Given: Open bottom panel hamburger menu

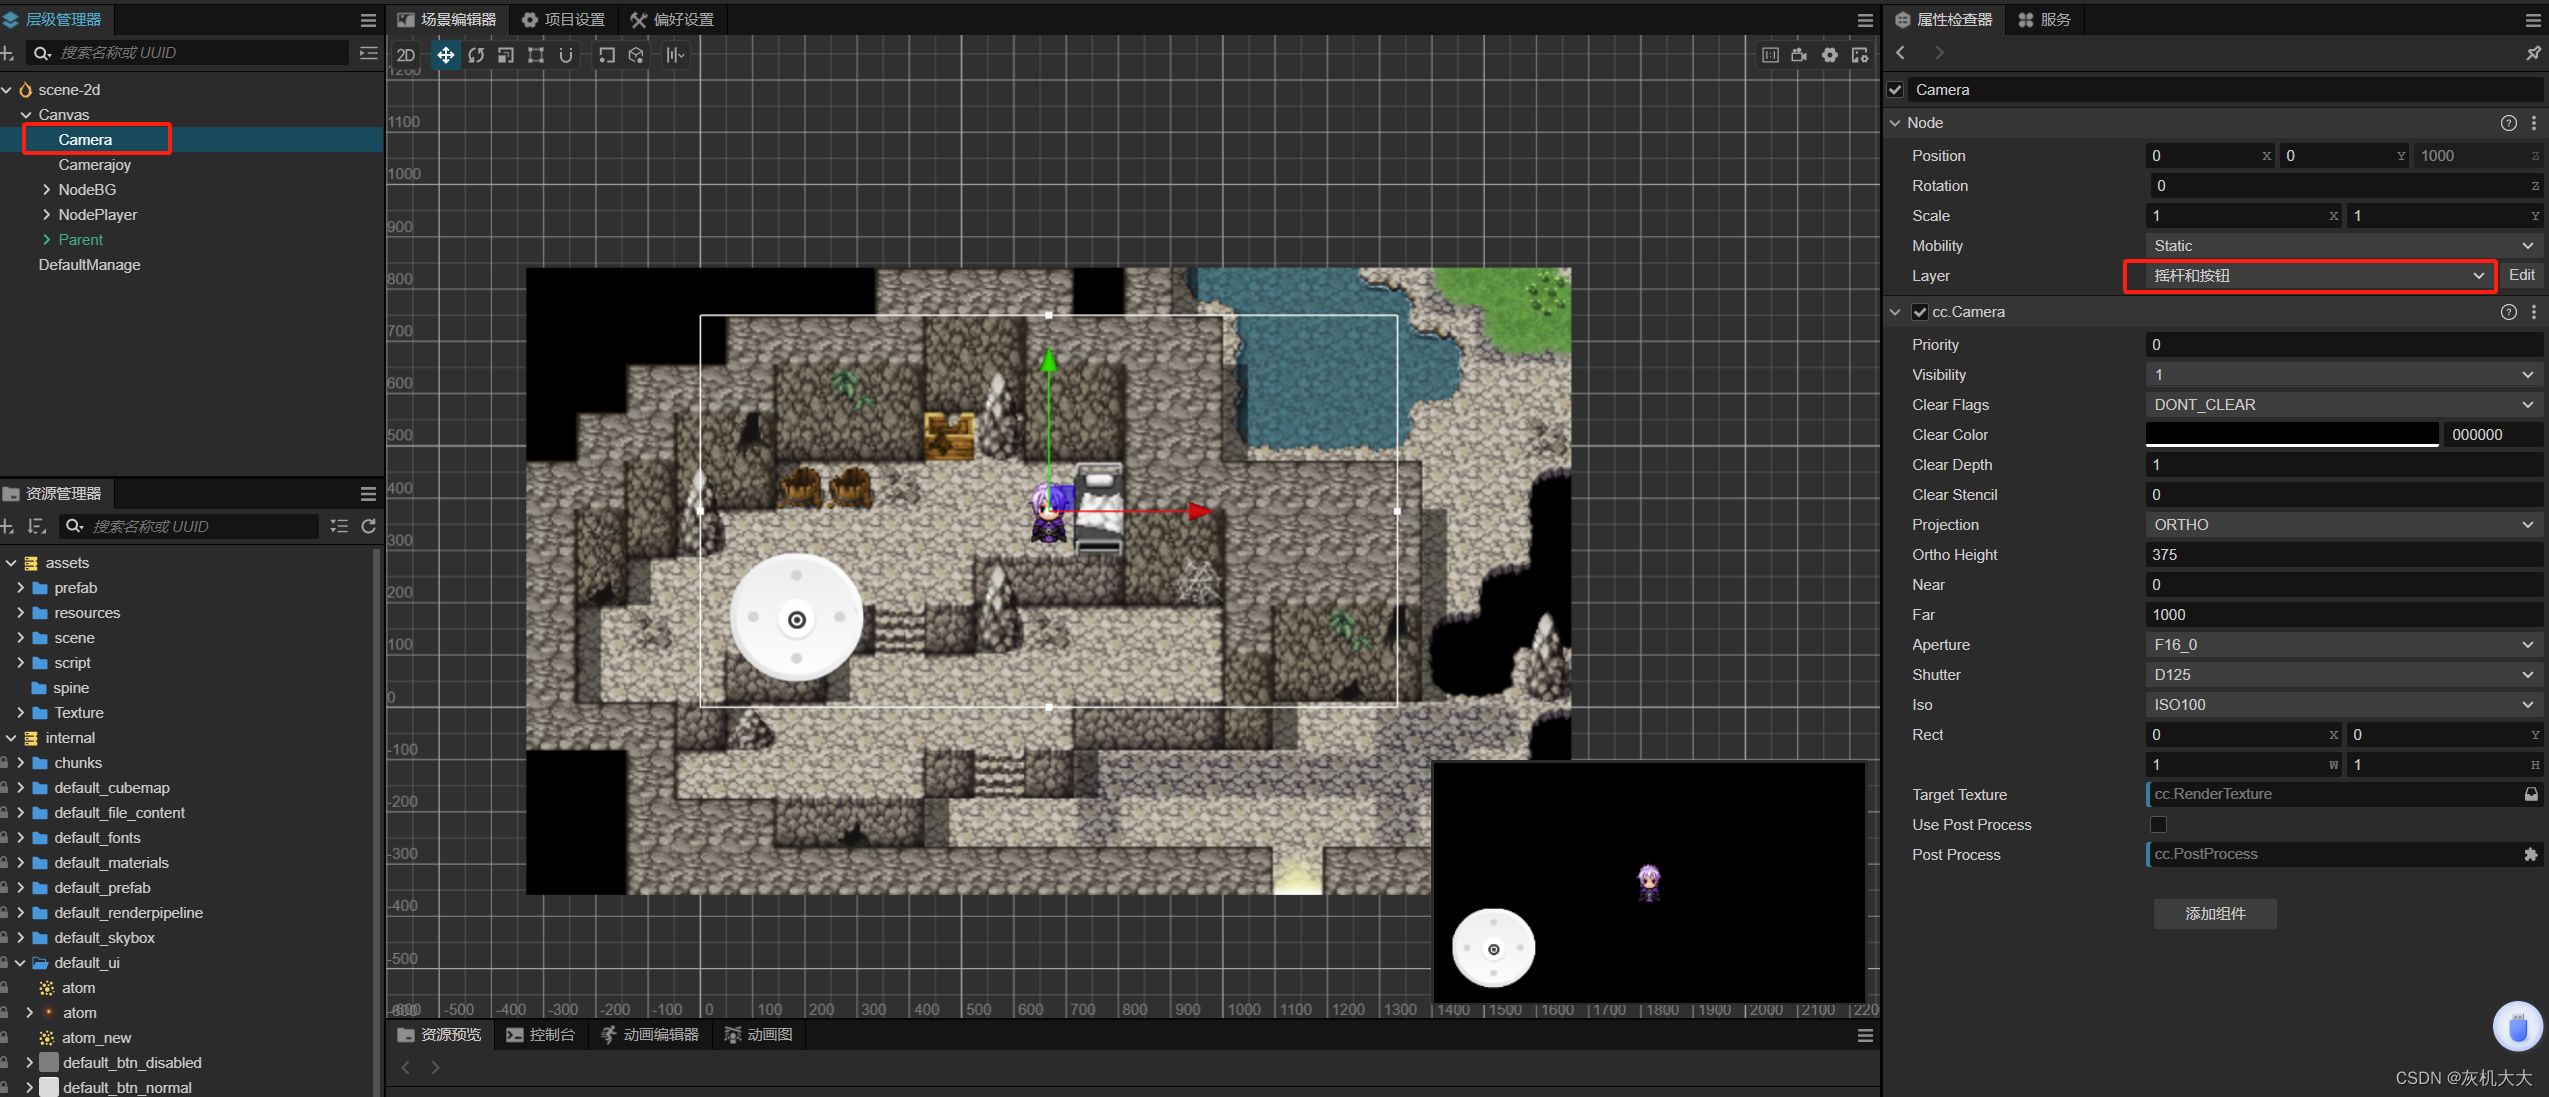Looking at the screenshot, I should click(x=1865, y=1035).
